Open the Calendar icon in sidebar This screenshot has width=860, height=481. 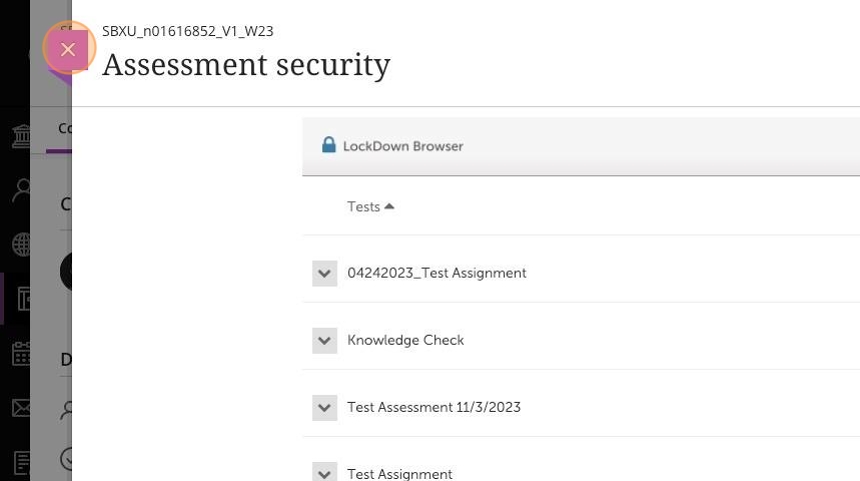(20, 353)
